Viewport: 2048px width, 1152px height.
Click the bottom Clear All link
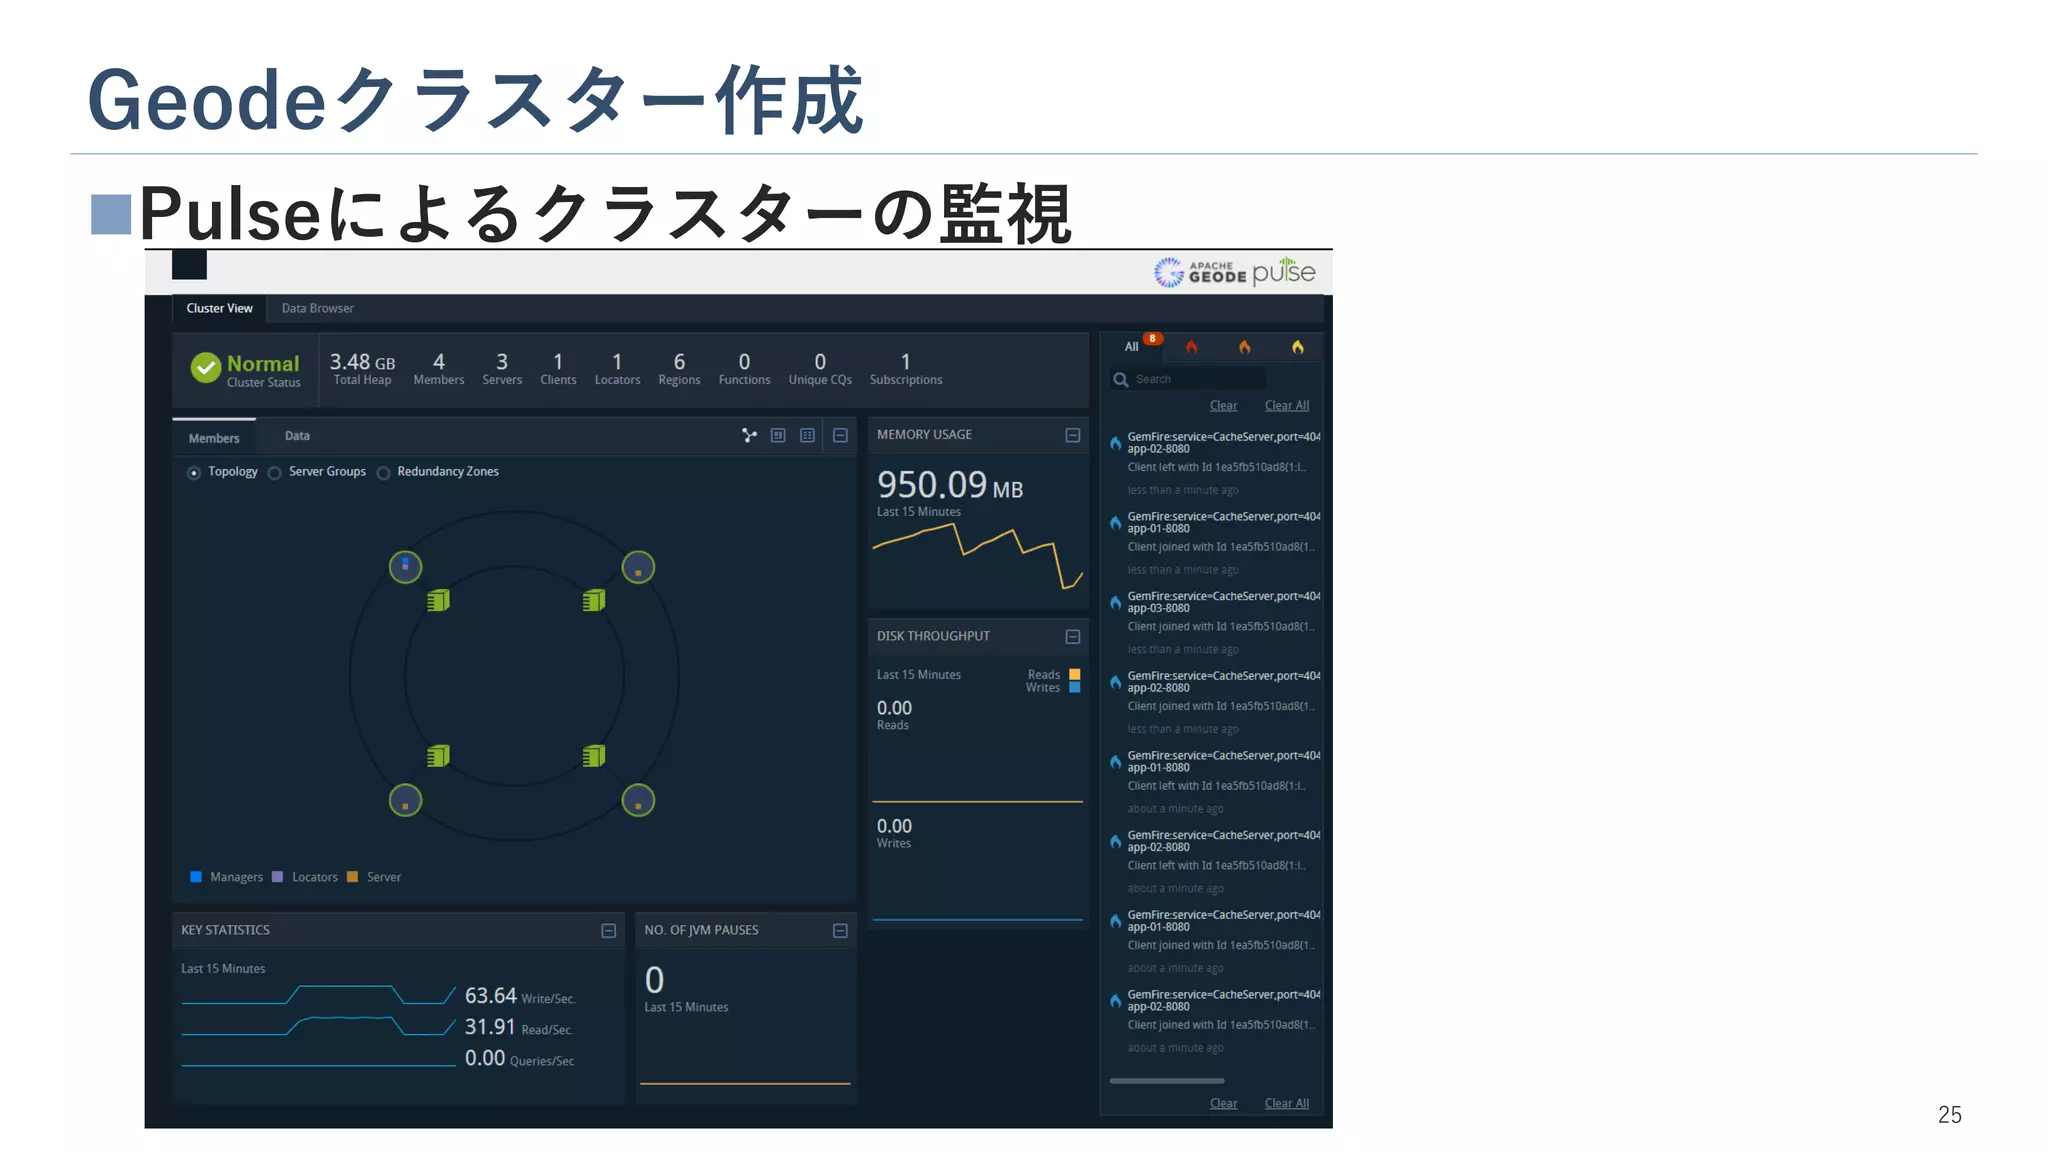click(x=1286, y=1103)
